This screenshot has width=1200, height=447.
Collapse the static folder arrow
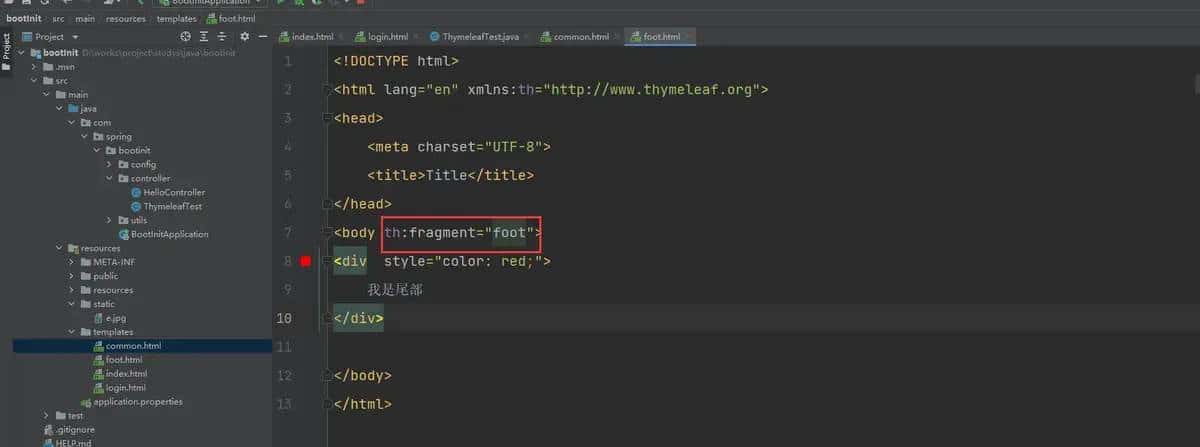point(71,304)
